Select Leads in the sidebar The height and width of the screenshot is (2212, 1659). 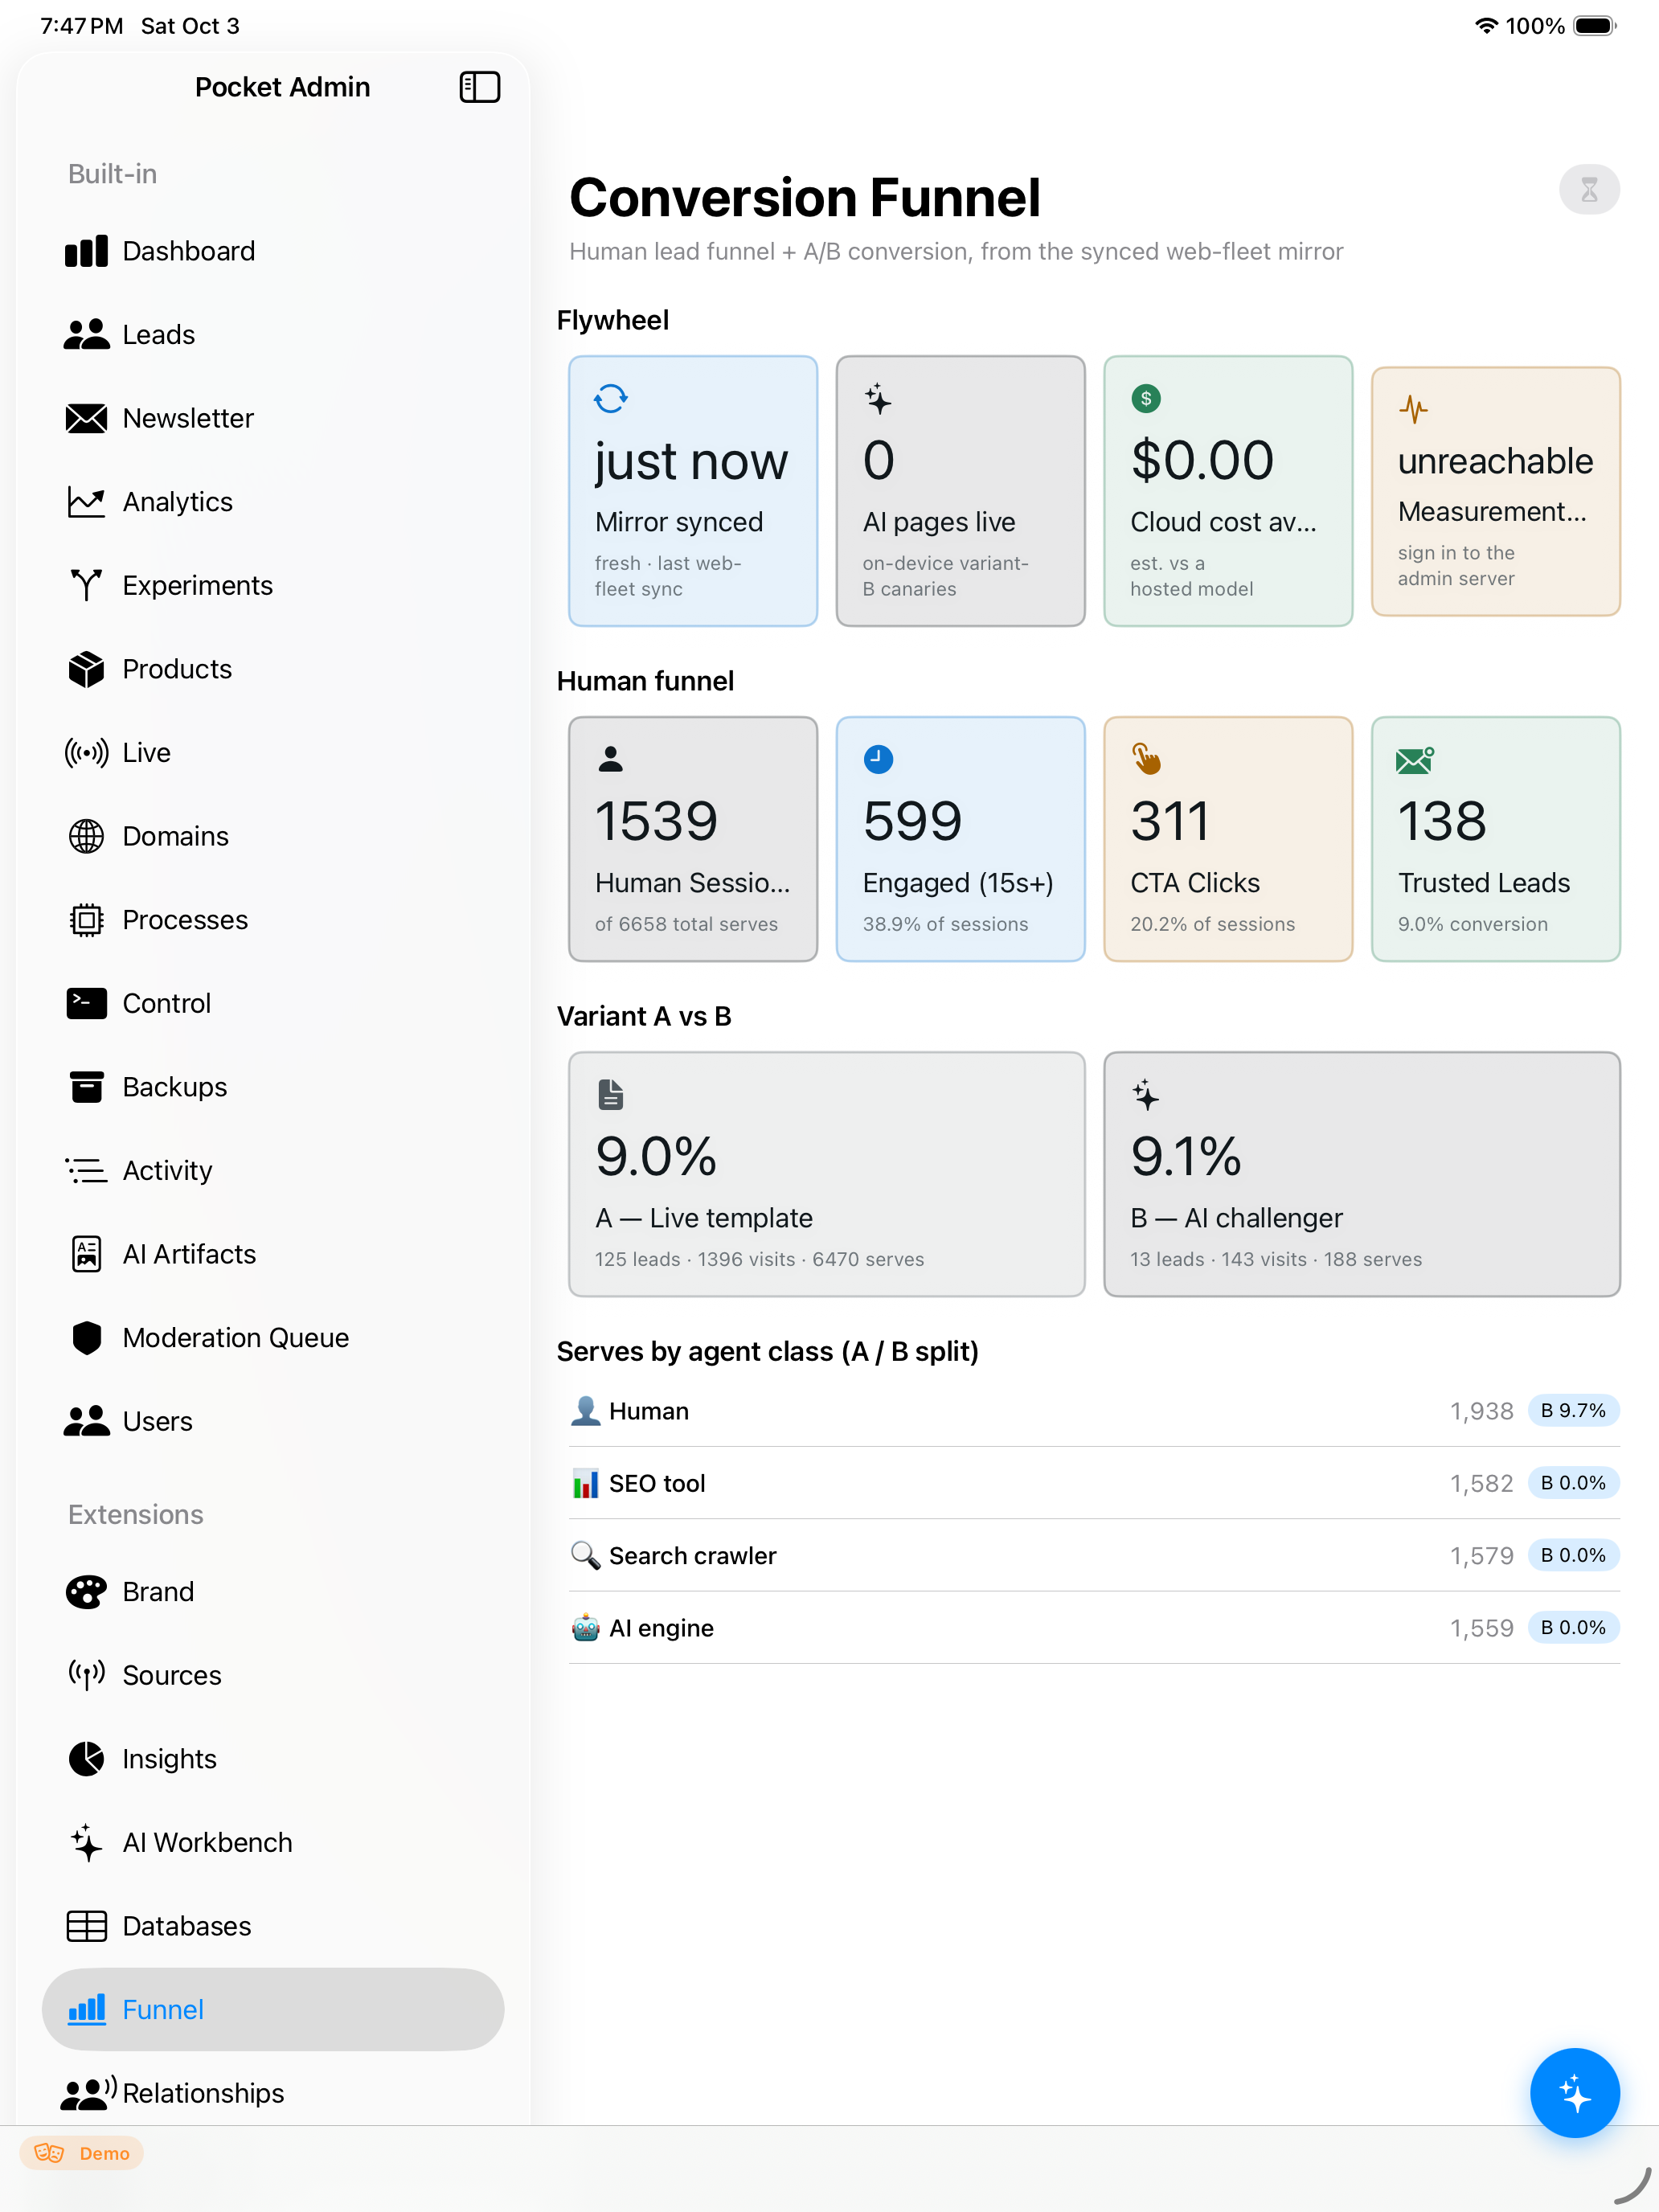[x=272, y=335]
